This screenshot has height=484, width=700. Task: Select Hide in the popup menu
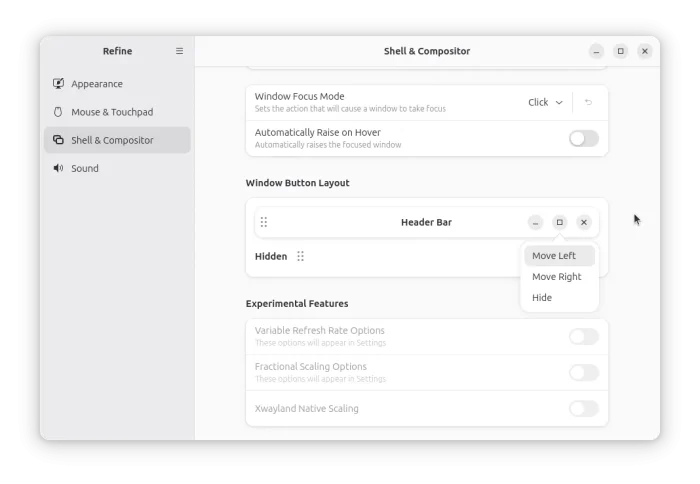click(x=559, y=298)
